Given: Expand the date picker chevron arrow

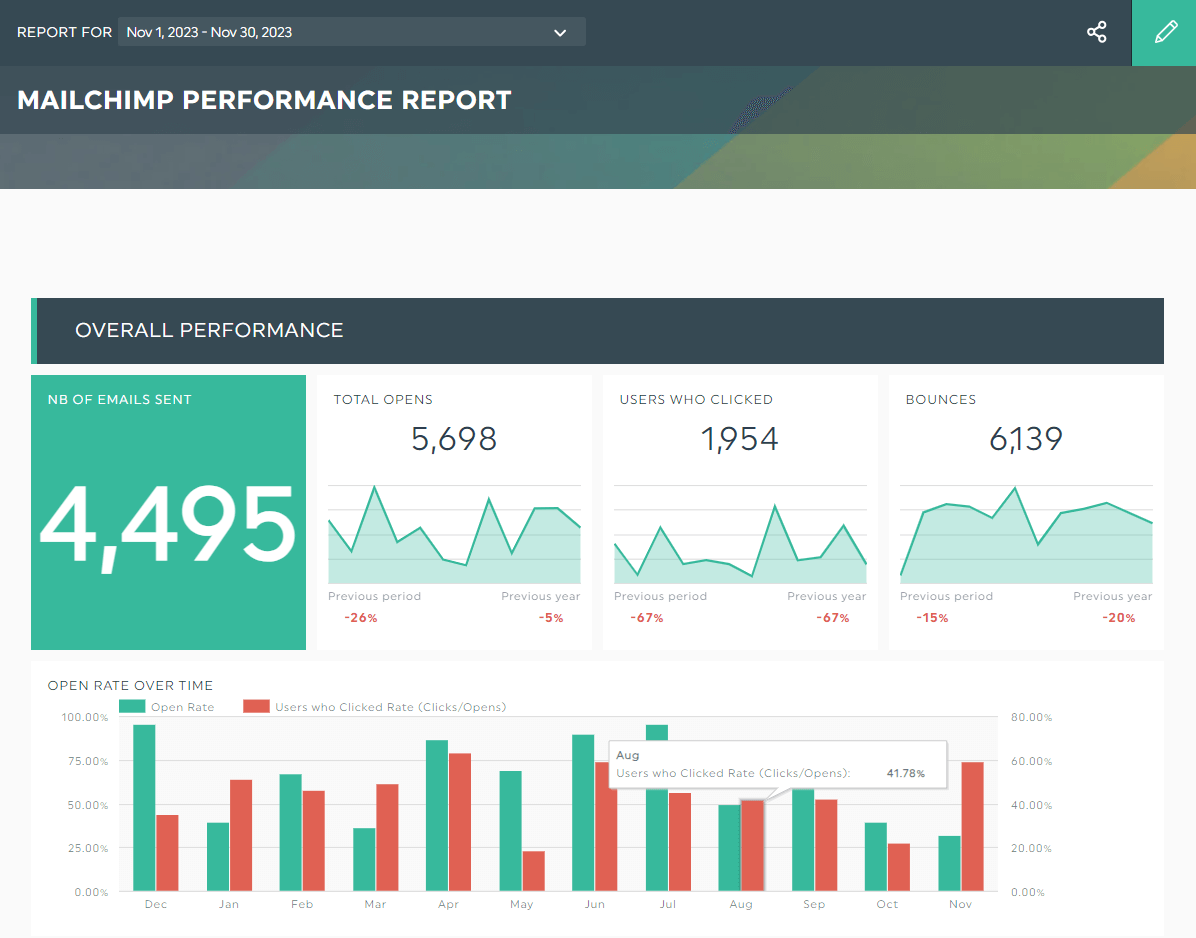Looking at the screenshot, I should click(560, 33).
